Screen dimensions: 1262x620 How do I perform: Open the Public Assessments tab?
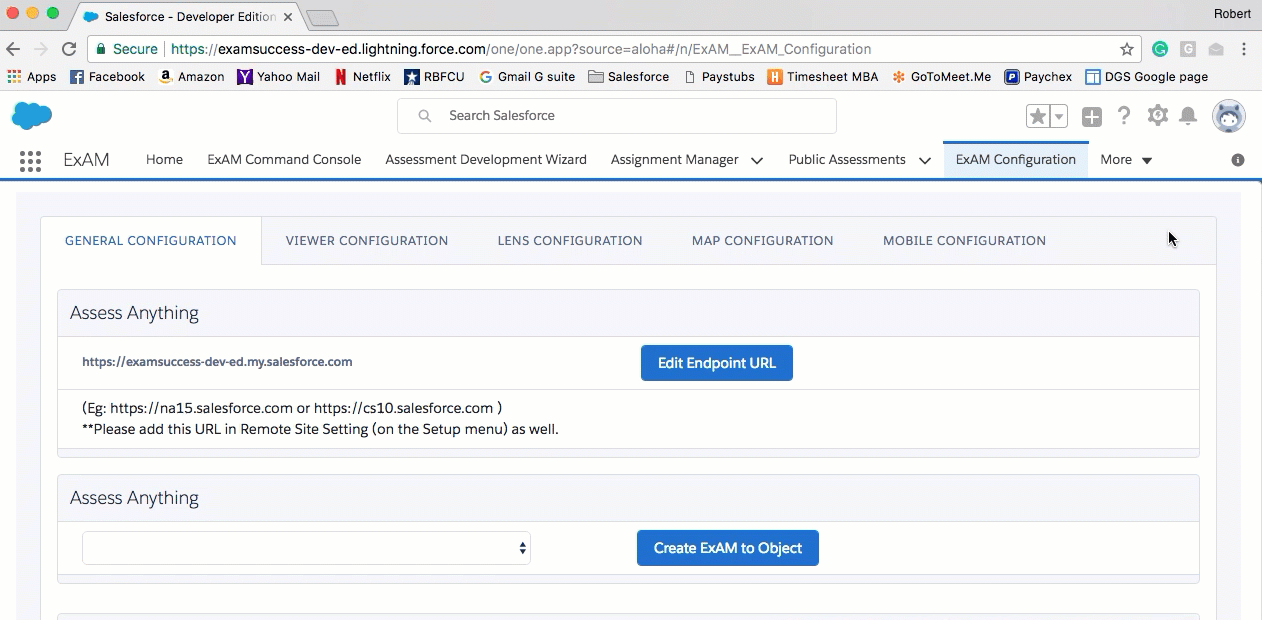[847, 160]
